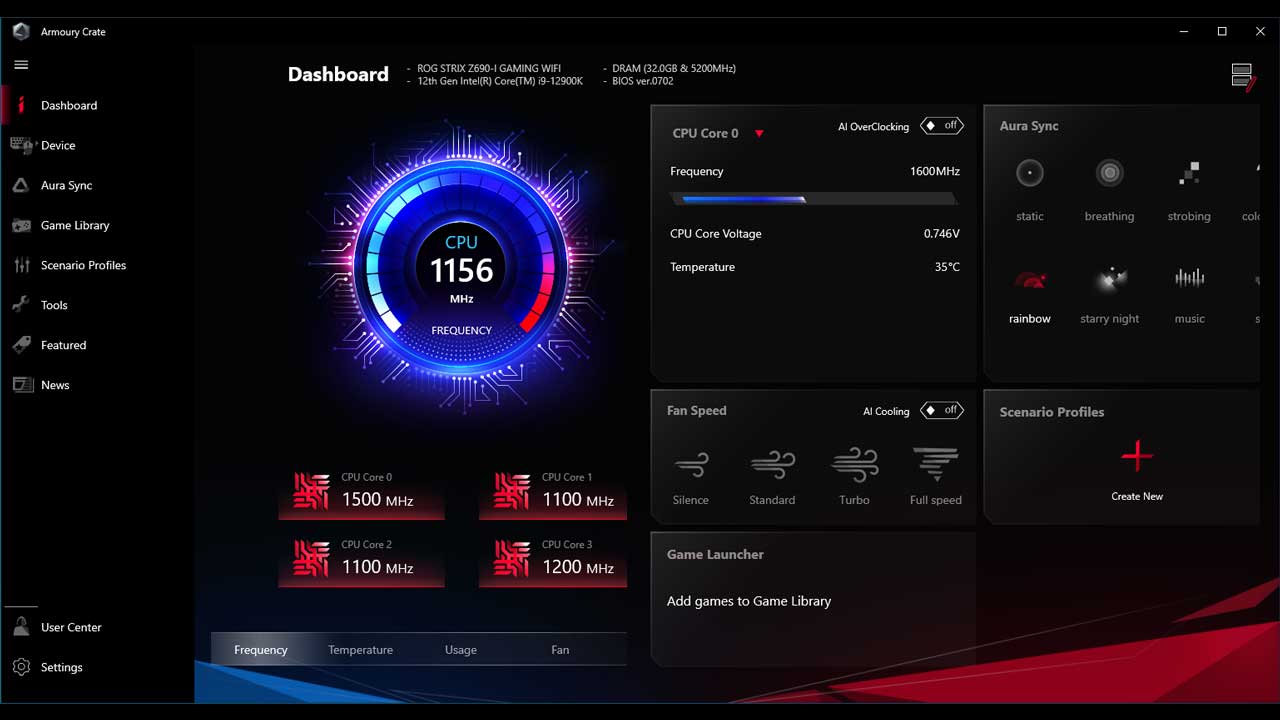Open the Tools section
Screen dimensions: 1280x720
tap(54, 305)
